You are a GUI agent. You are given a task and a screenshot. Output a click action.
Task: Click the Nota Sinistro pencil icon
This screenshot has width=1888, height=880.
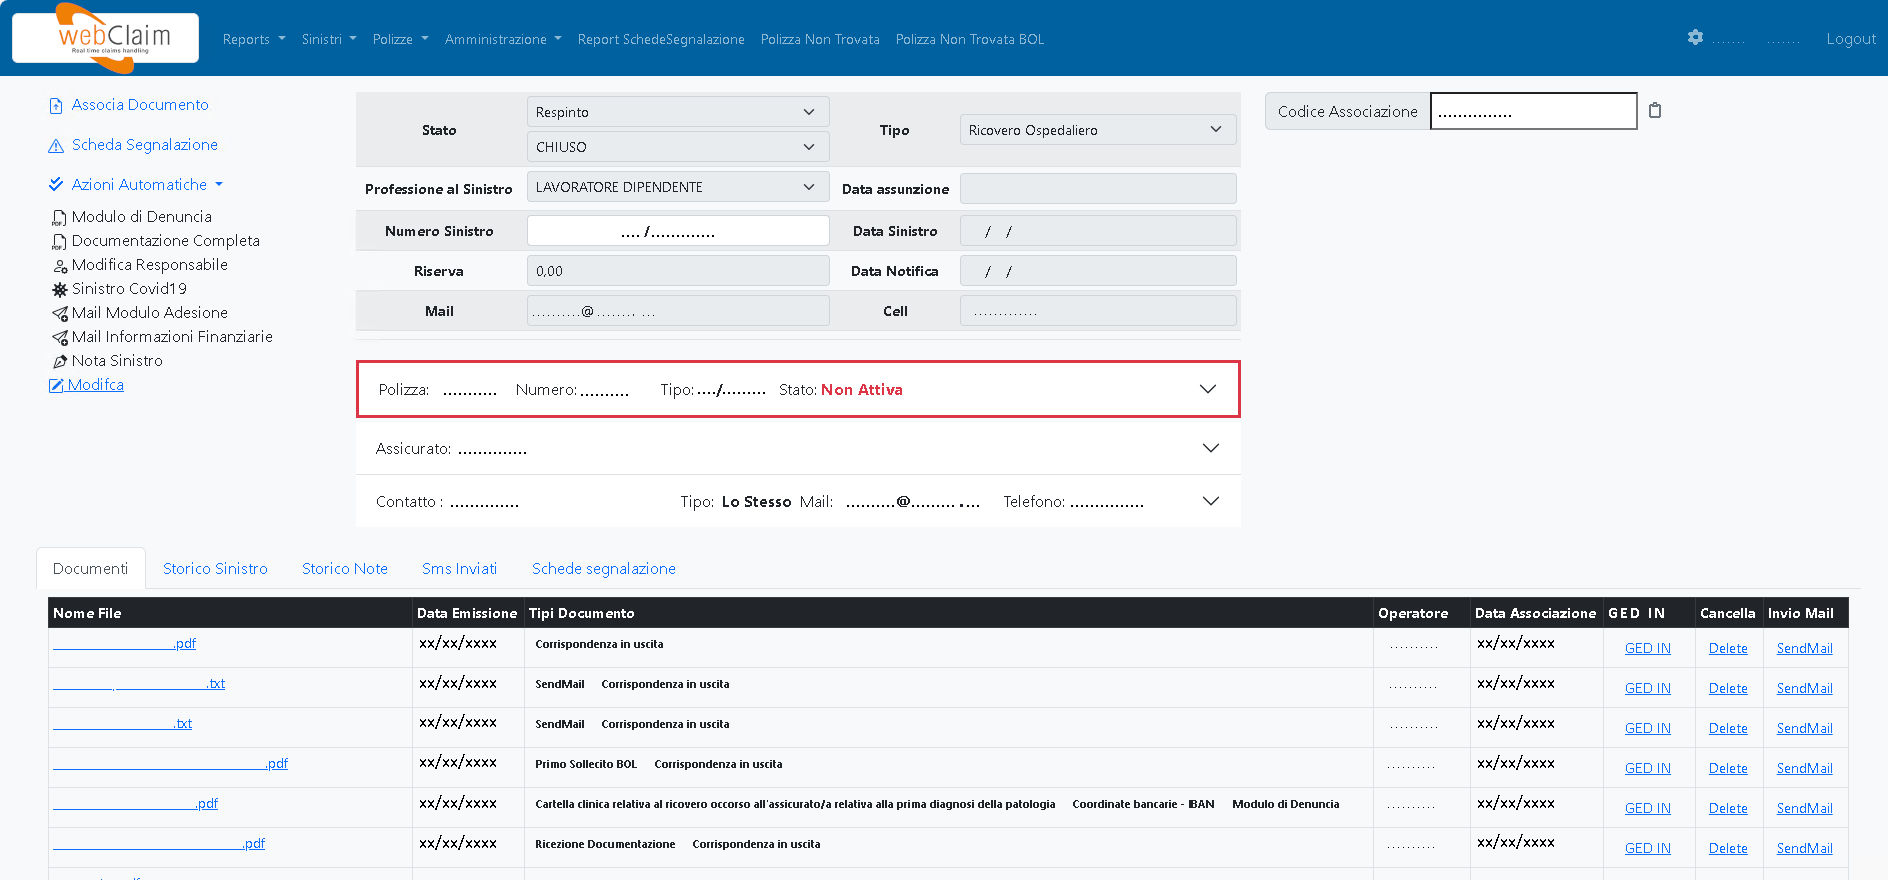(59, 361)
